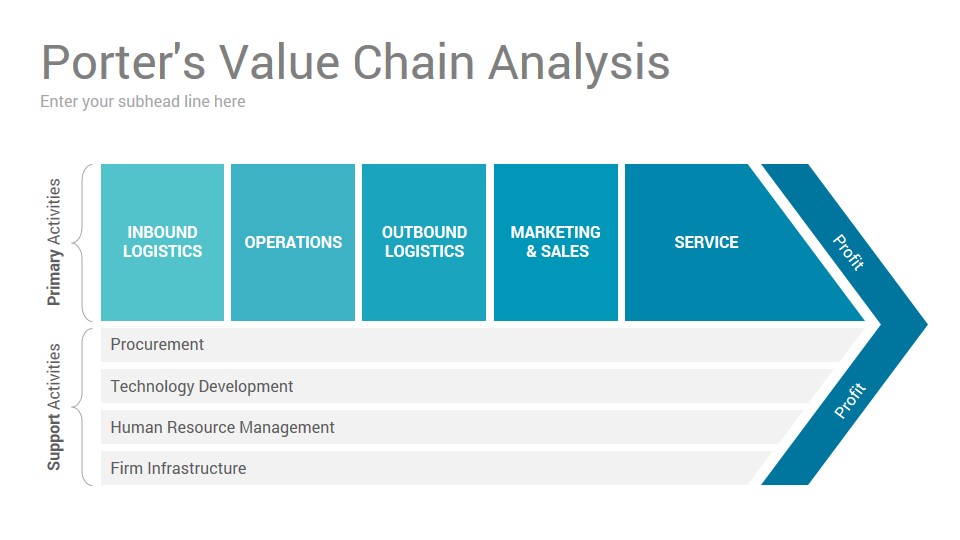Click the 'Enter your subhead line here' text
960x540 pixels.
coord(143,101)
